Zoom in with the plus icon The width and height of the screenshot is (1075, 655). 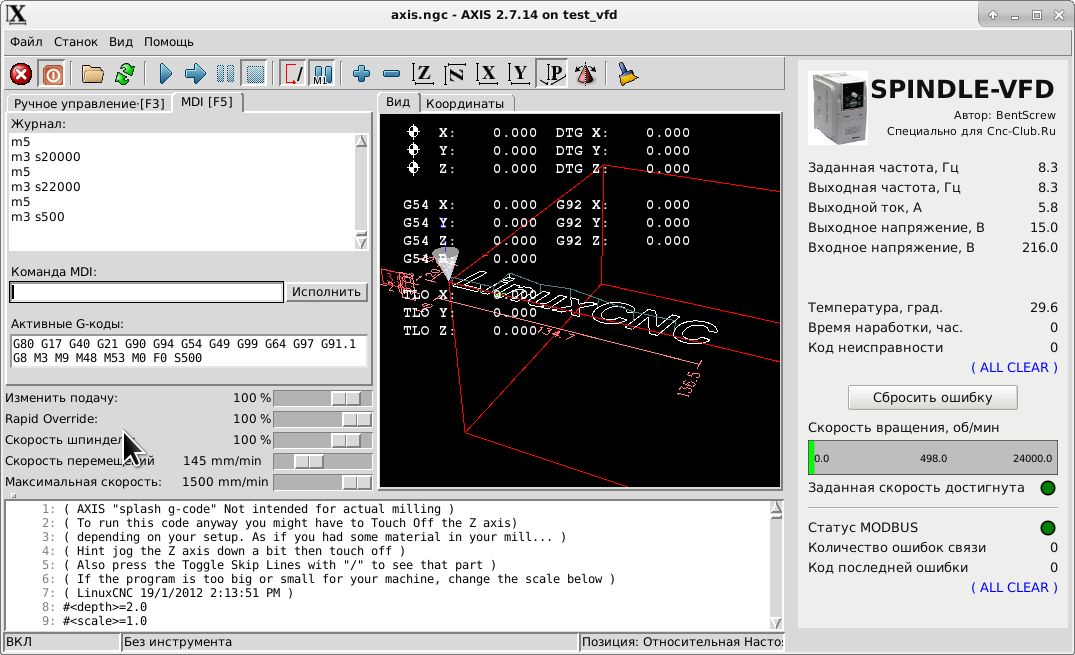362,74
